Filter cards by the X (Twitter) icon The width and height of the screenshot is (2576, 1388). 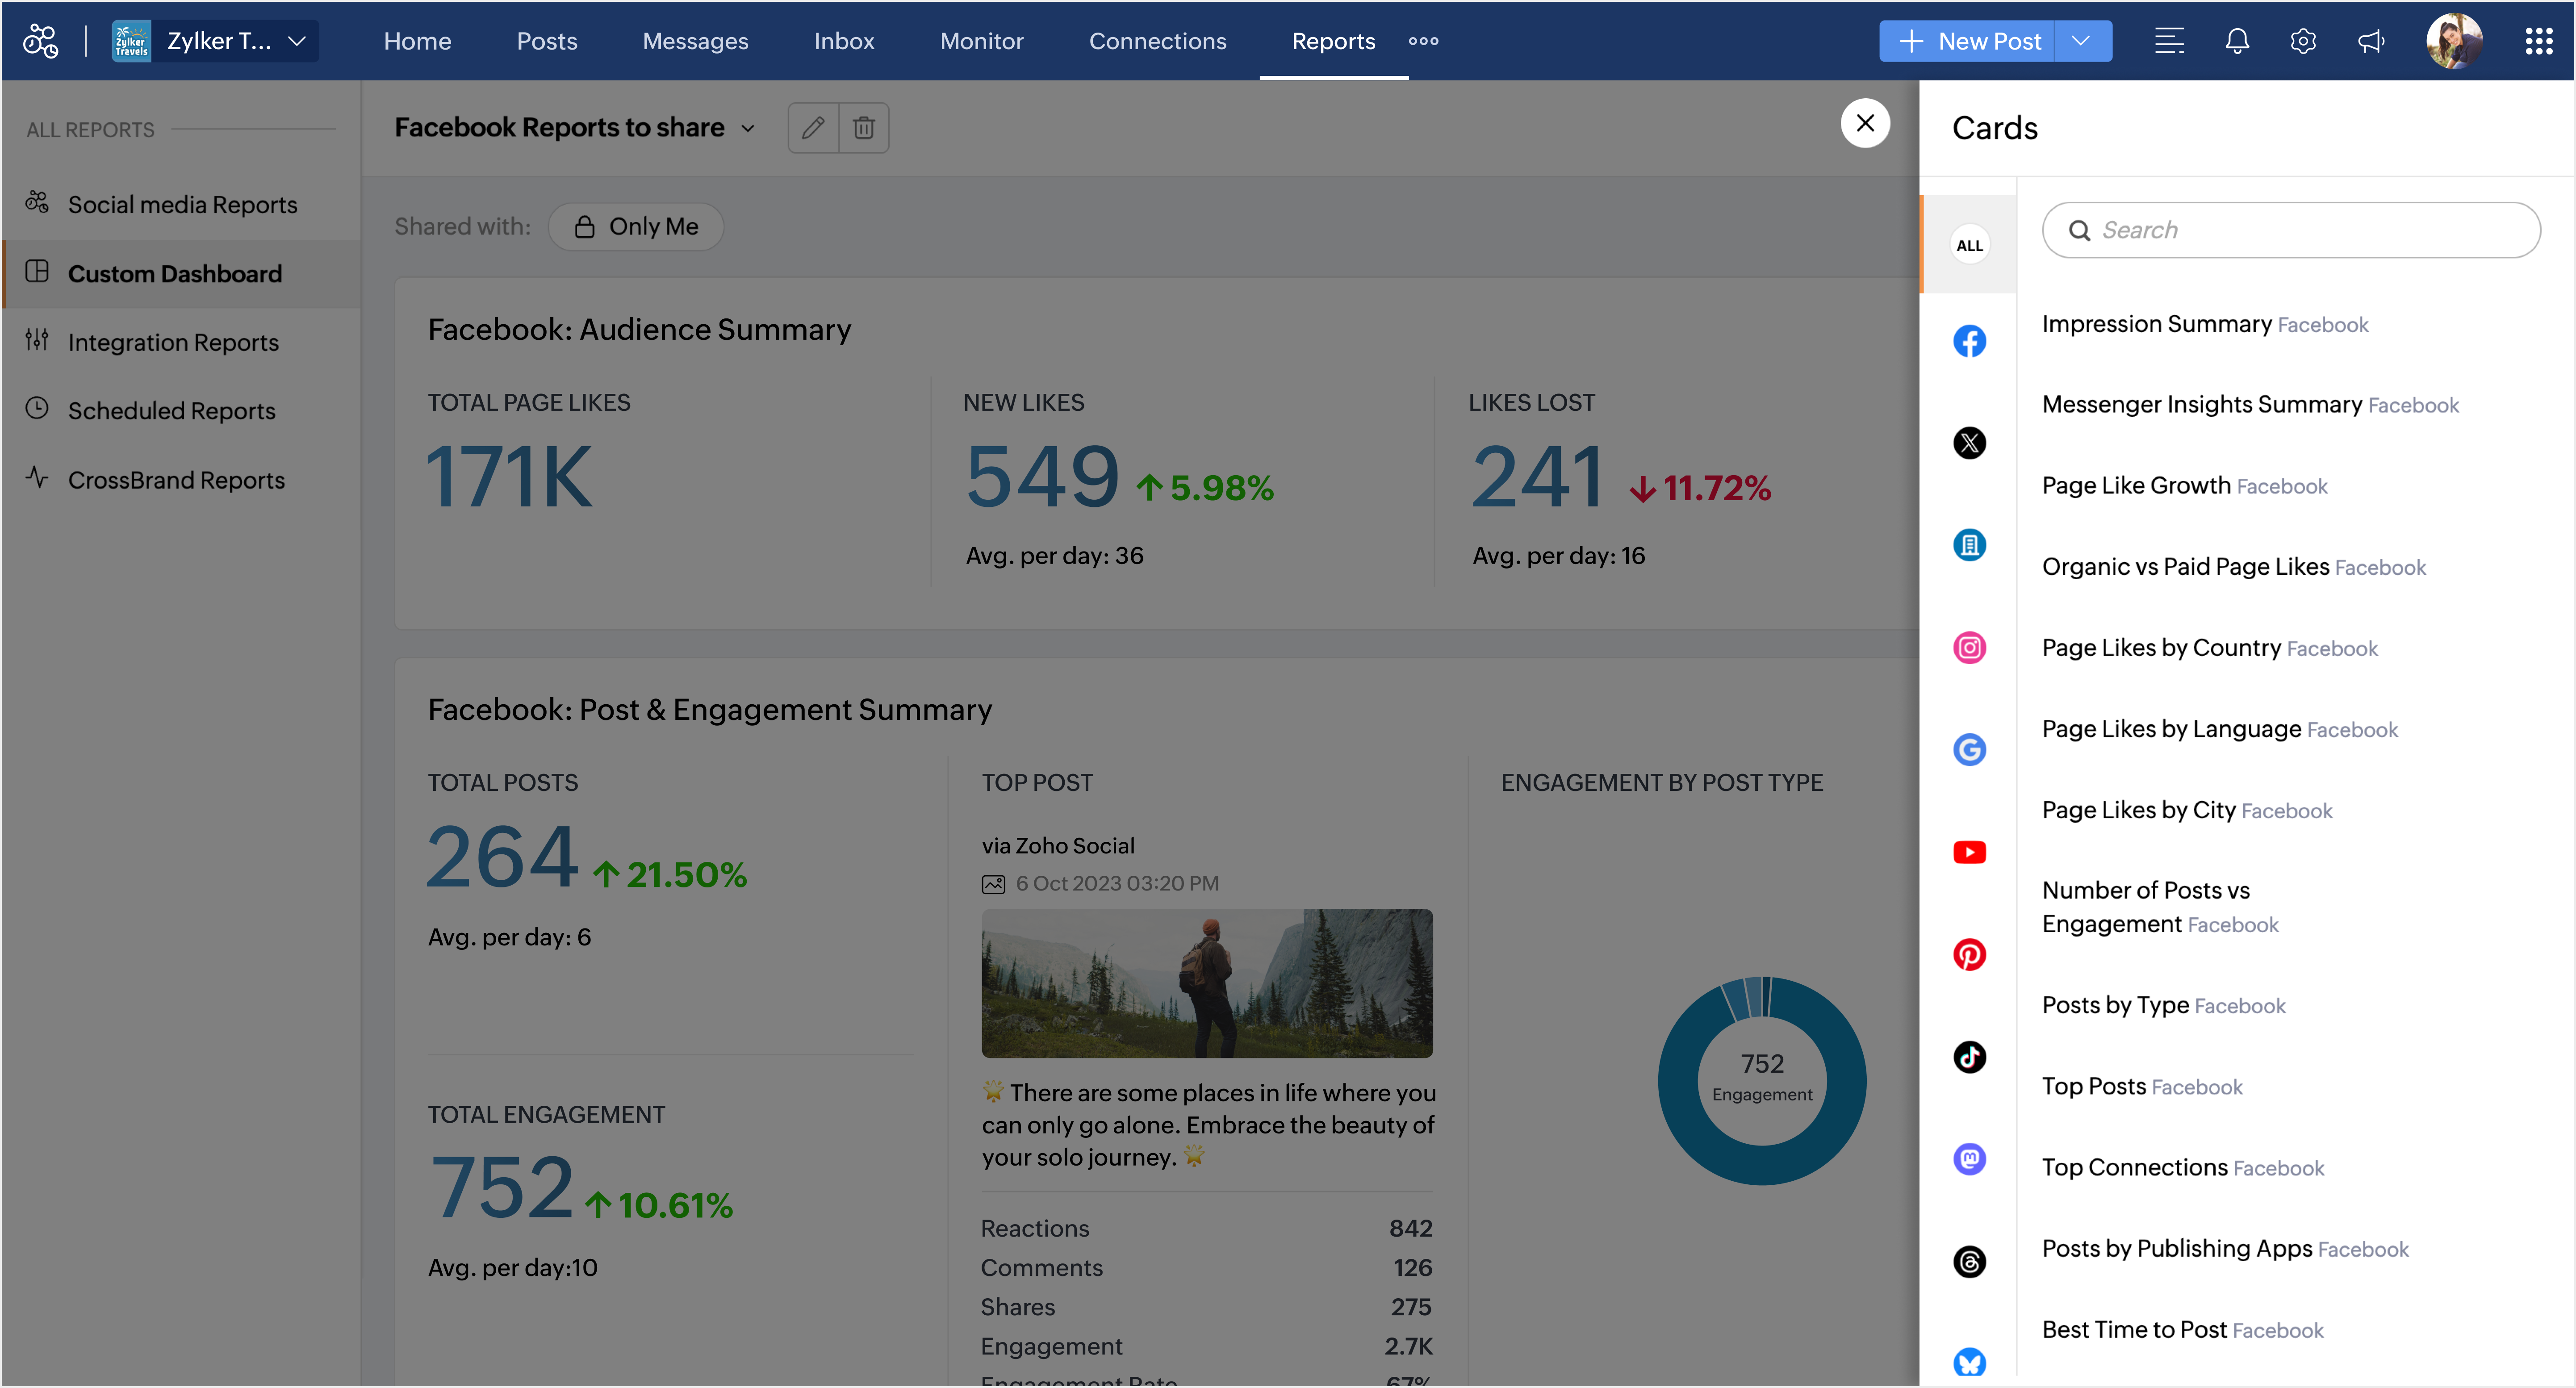1969,443
